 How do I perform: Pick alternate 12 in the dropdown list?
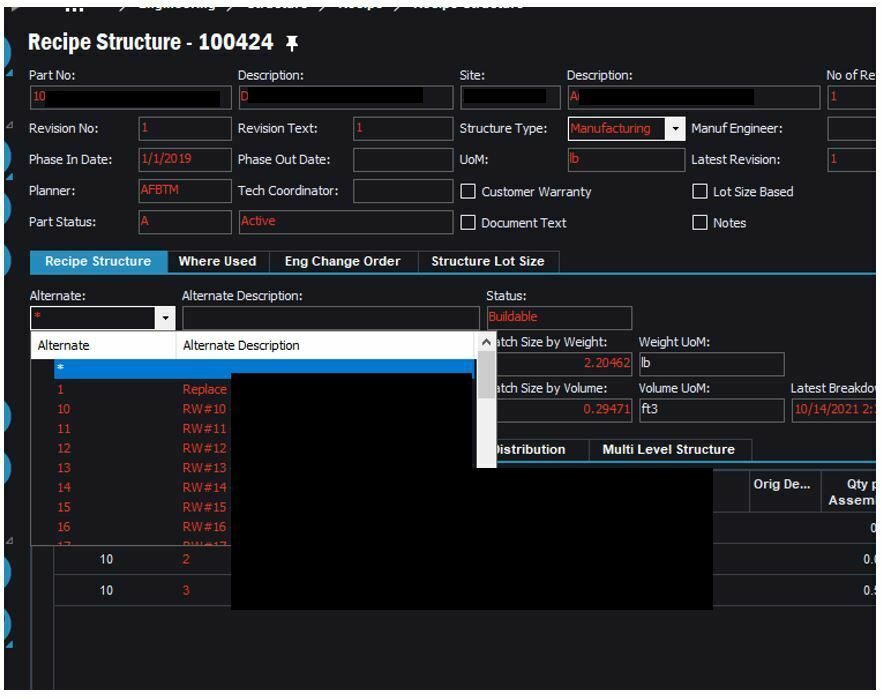tap(144, 448)
